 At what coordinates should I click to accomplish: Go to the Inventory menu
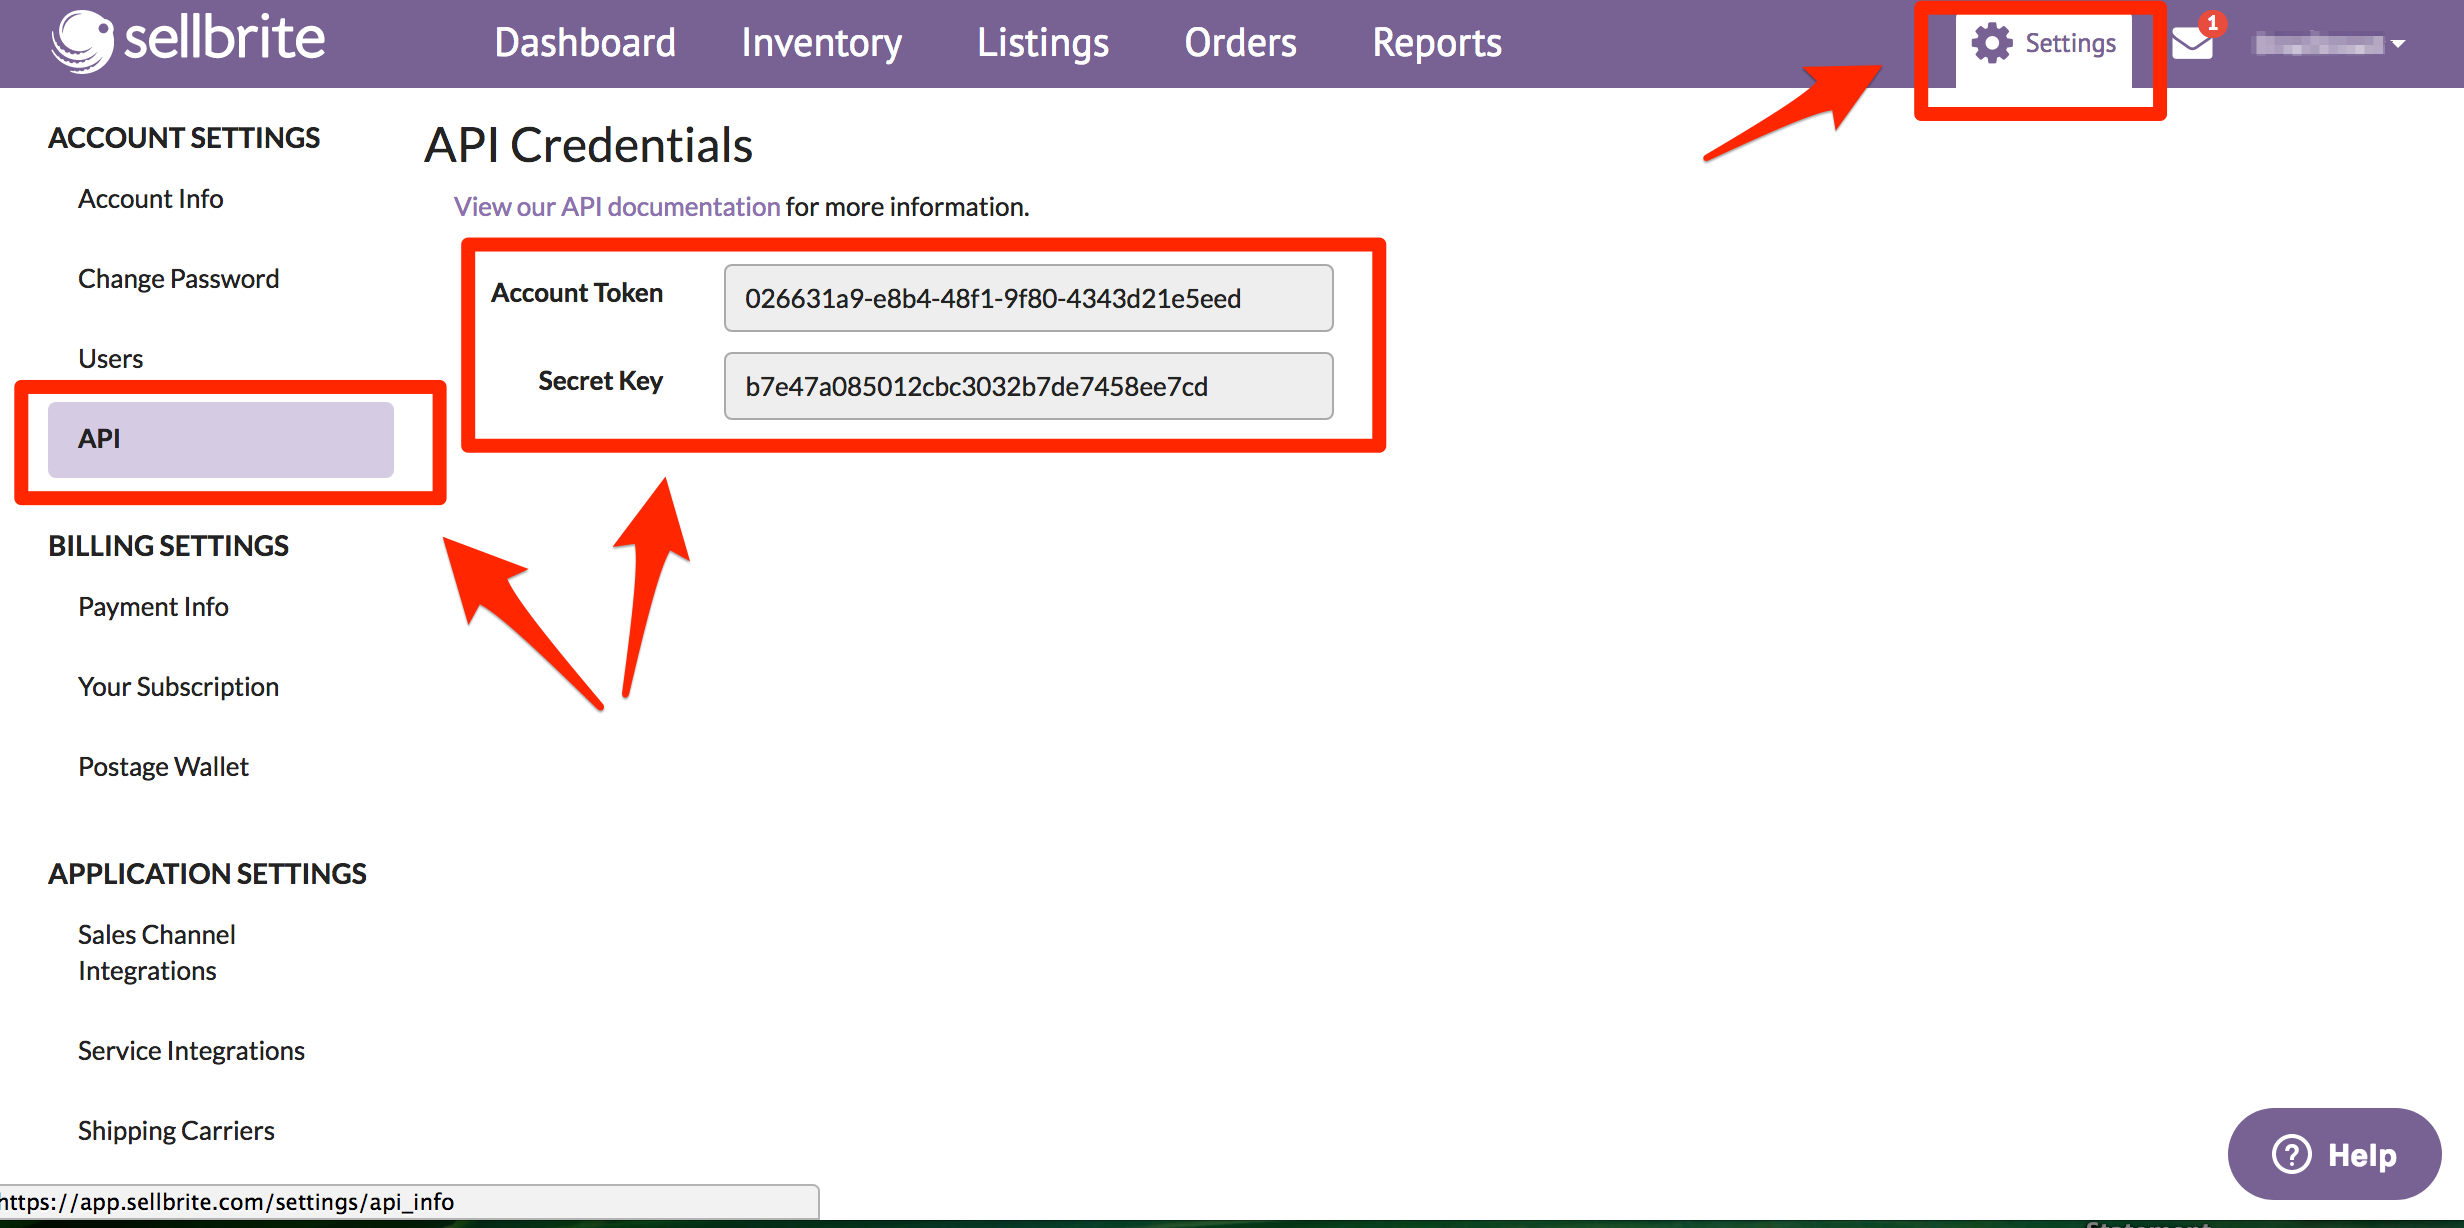(x=821, y=43)
